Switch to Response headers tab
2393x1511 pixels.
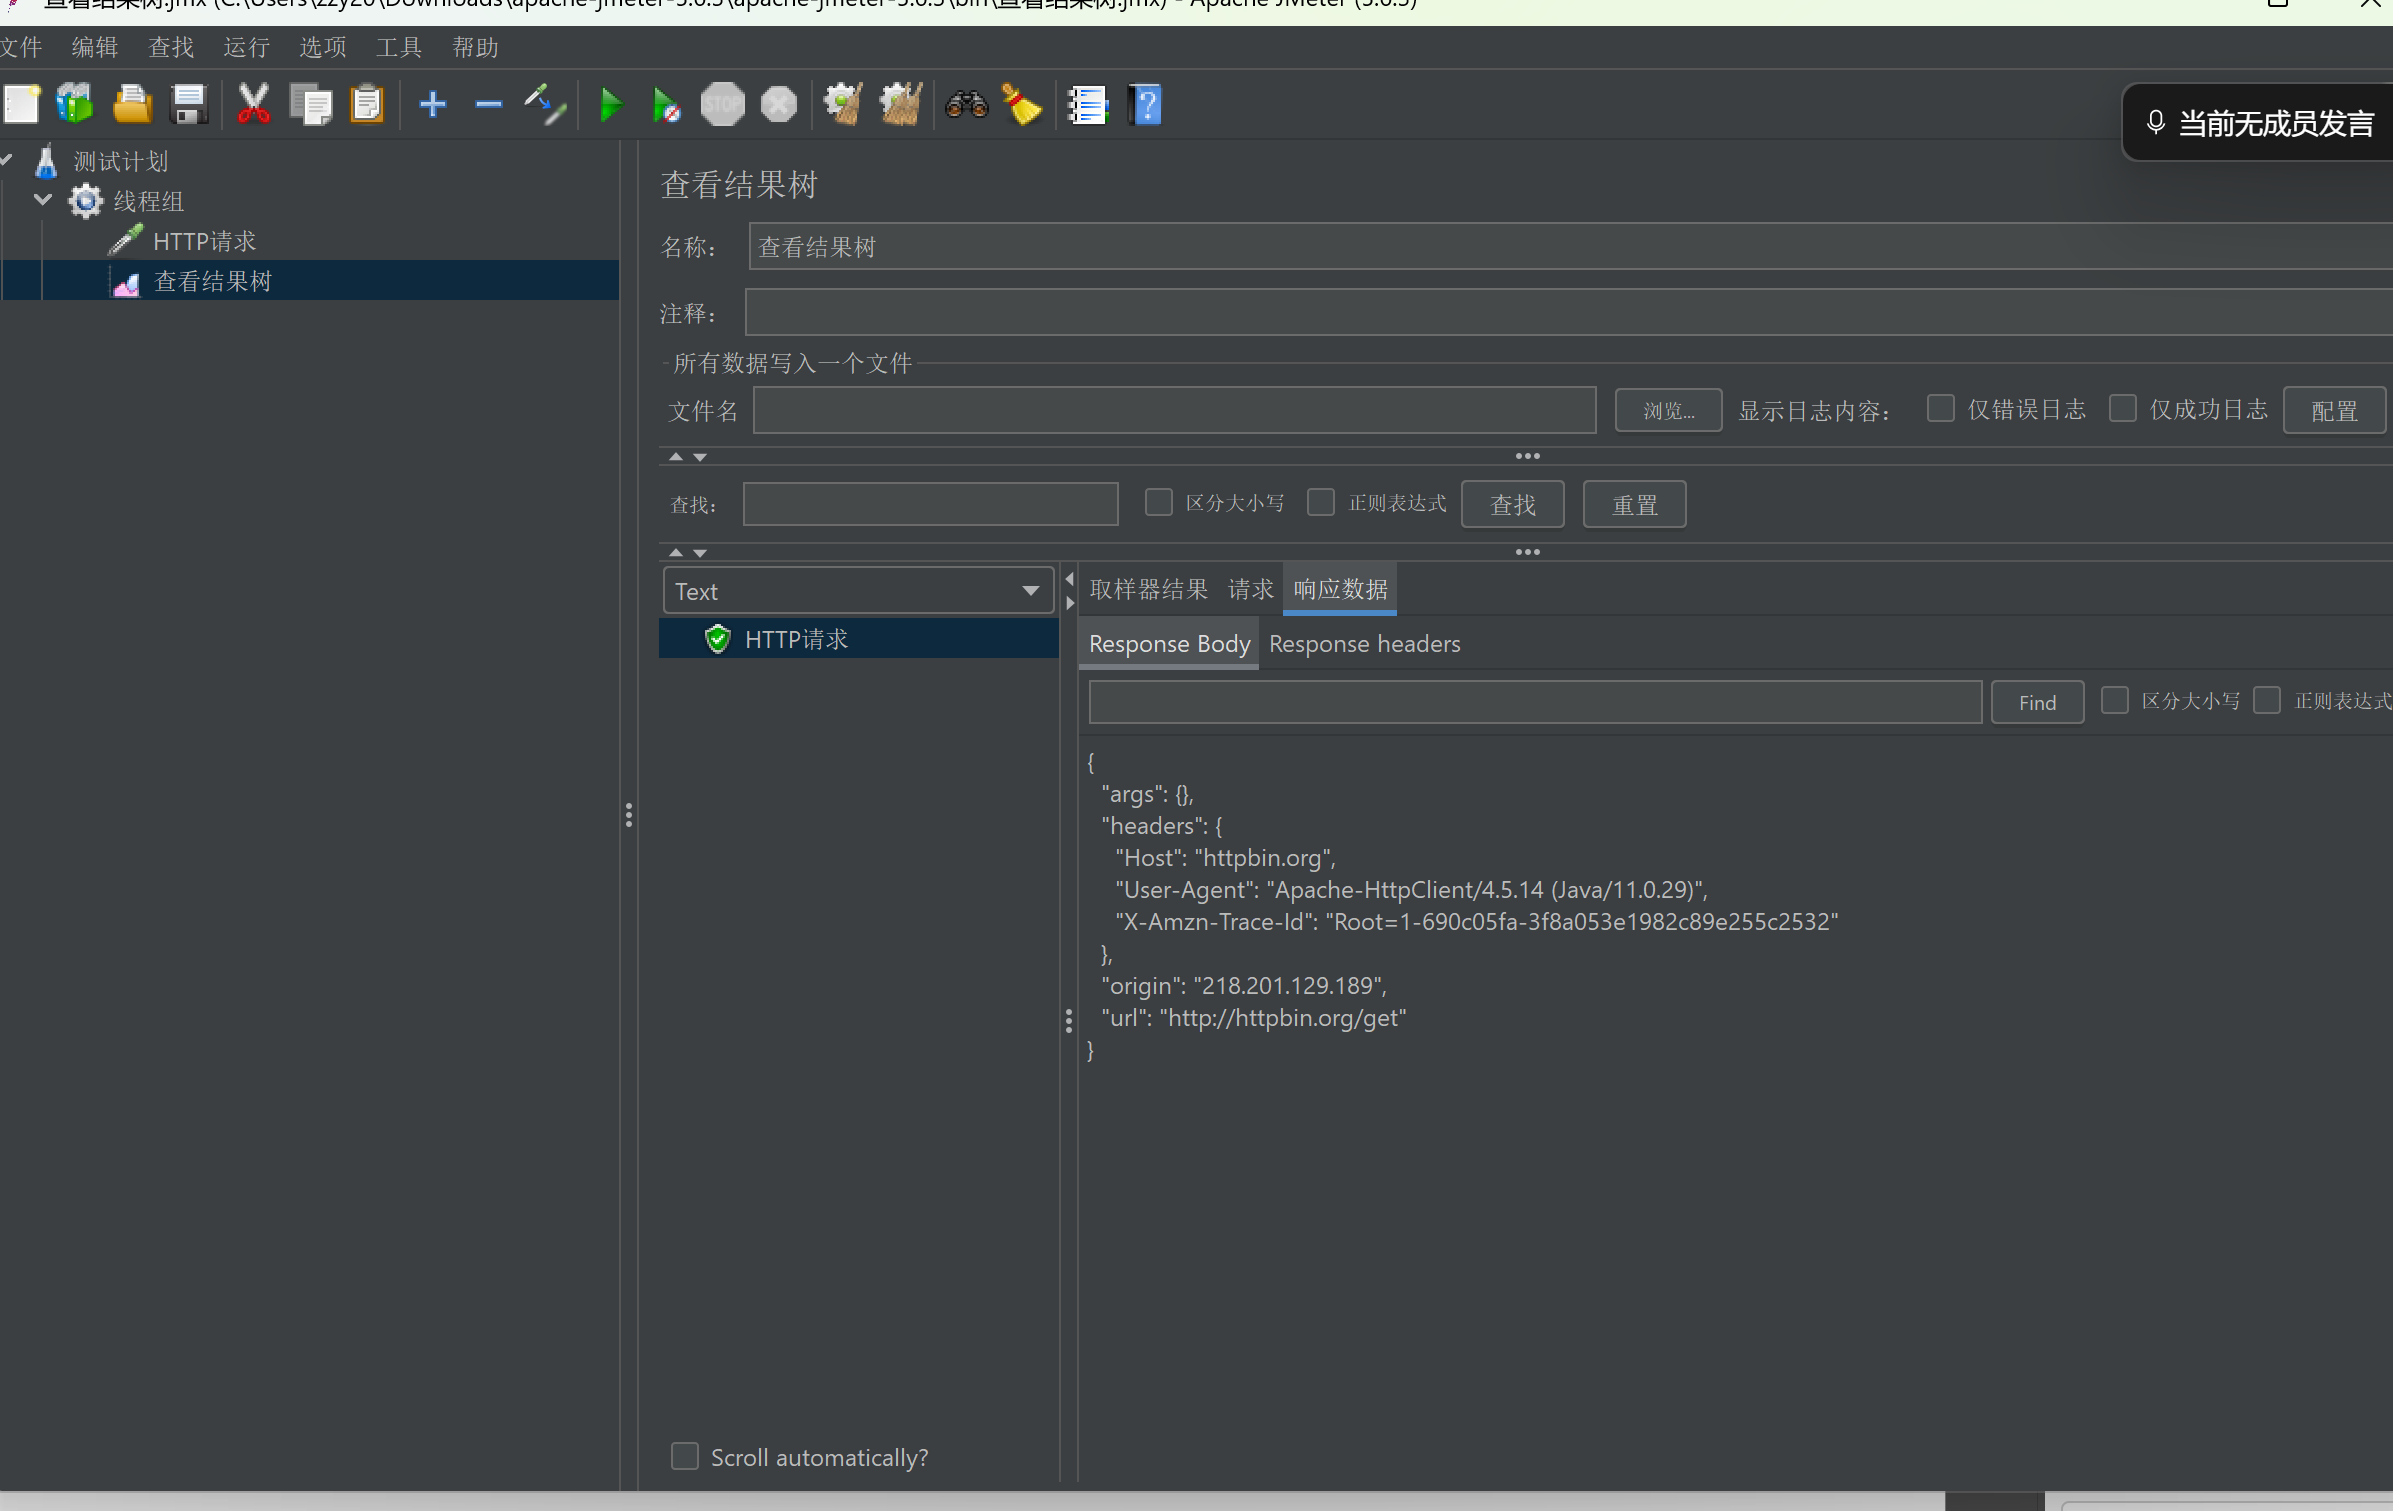[1364, 644]
